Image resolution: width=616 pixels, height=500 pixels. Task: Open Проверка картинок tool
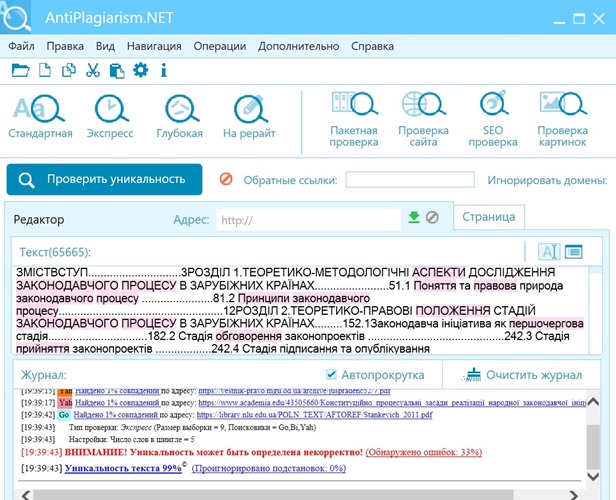coord(562,119)
